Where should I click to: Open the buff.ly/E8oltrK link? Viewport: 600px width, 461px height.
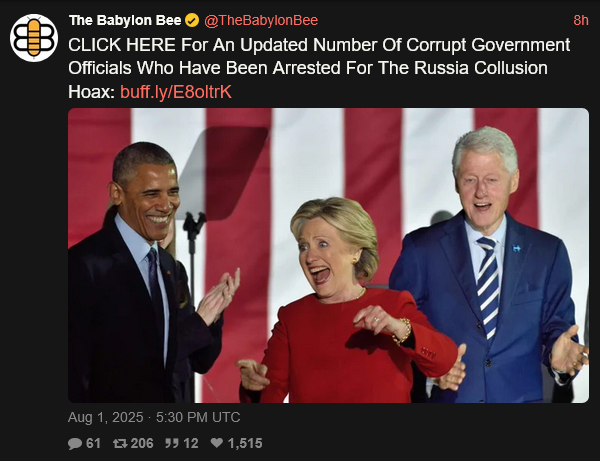[176, 92]
